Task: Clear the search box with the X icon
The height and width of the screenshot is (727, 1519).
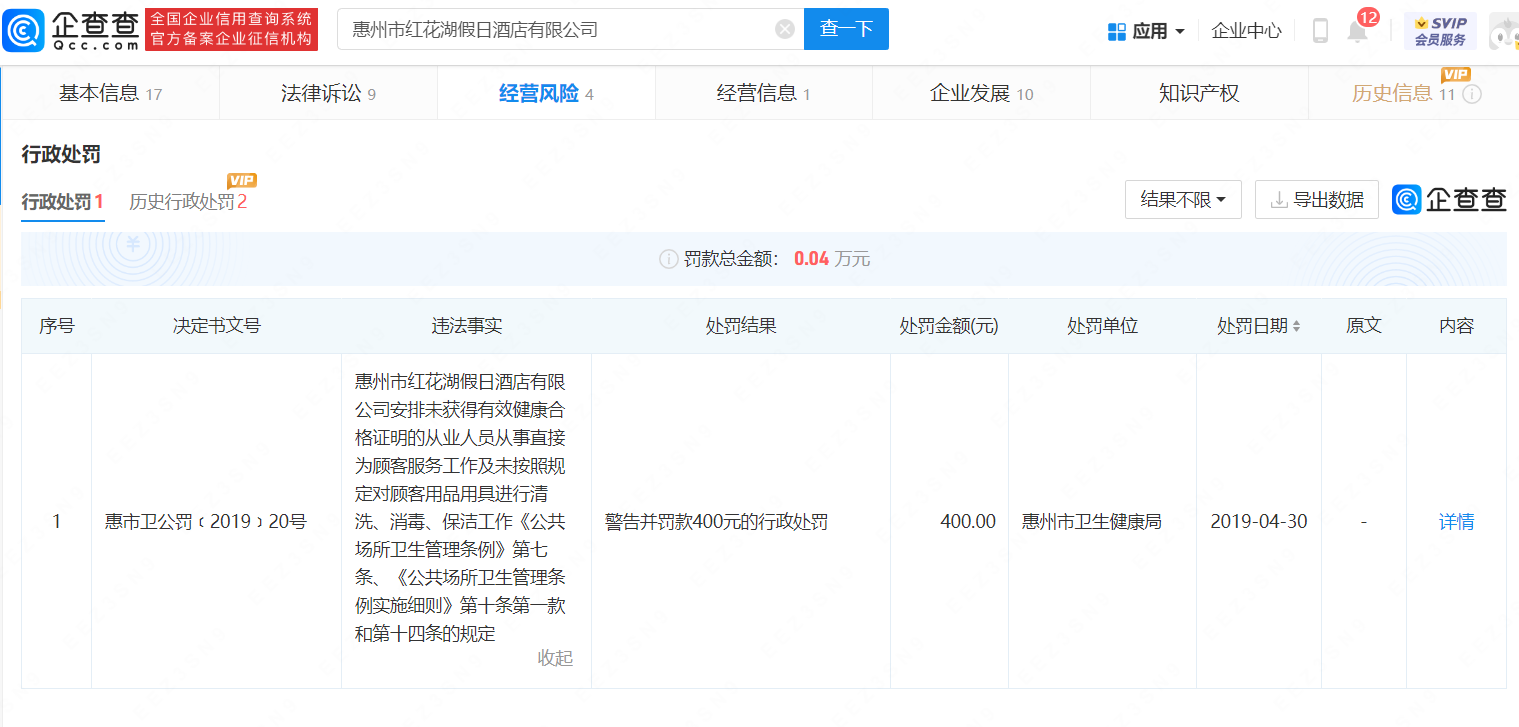Action: pyautogui.click(x=785, y=29)
